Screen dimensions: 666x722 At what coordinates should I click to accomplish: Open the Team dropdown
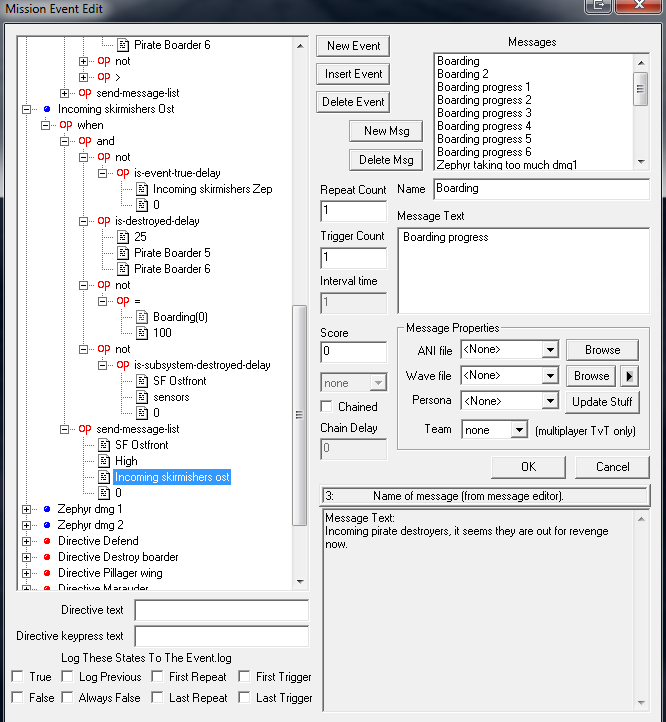click(519, 430)
